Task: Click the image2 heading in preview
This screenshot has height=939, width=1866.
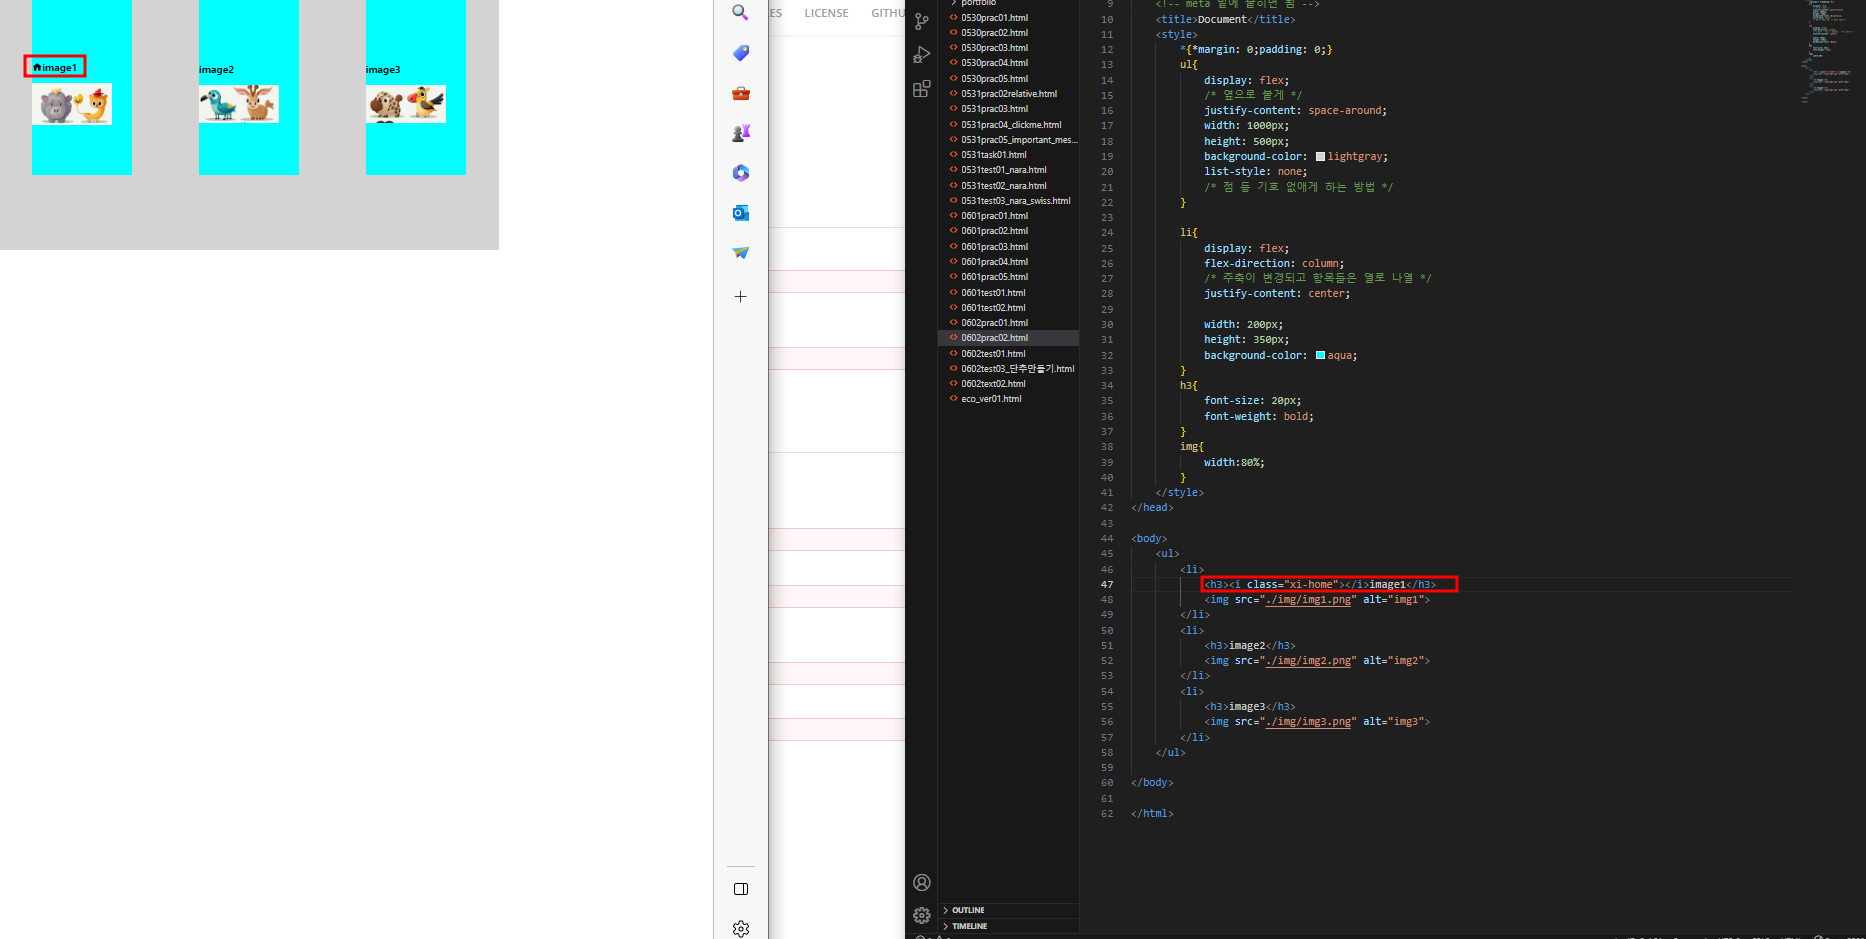Action: 216,70
